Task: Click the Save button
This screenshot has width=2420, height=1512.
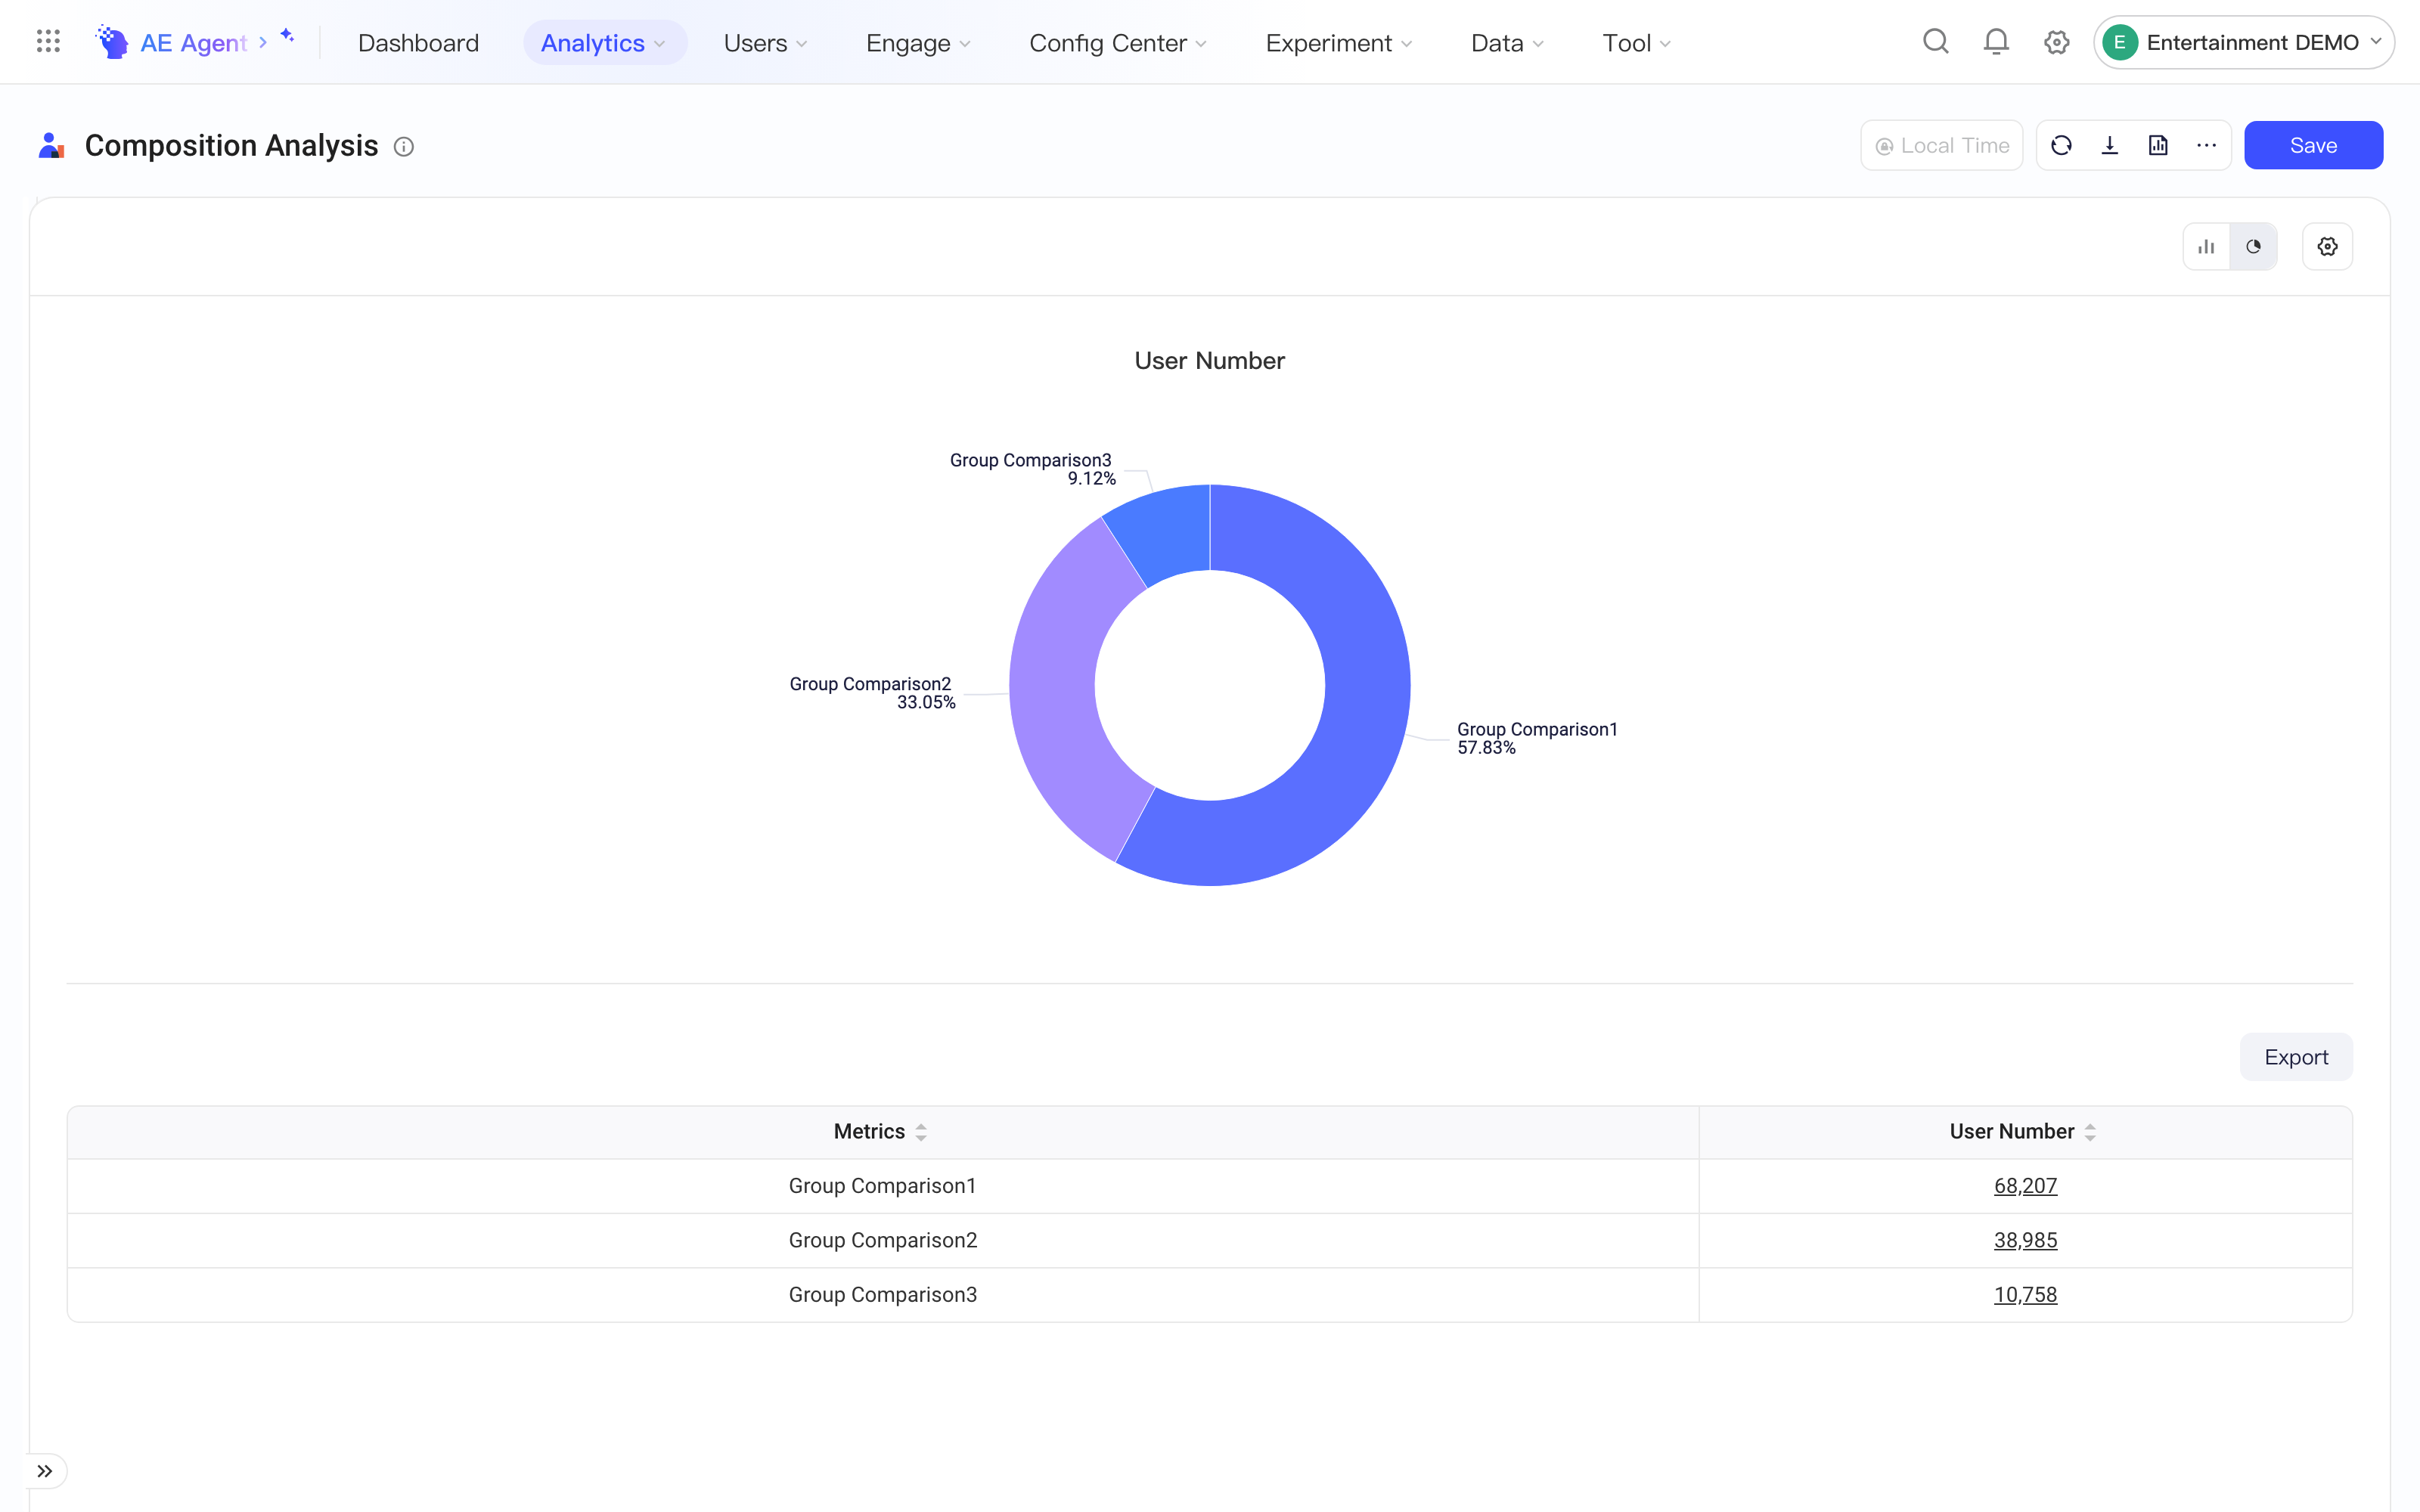Action: pos(2313,145)
